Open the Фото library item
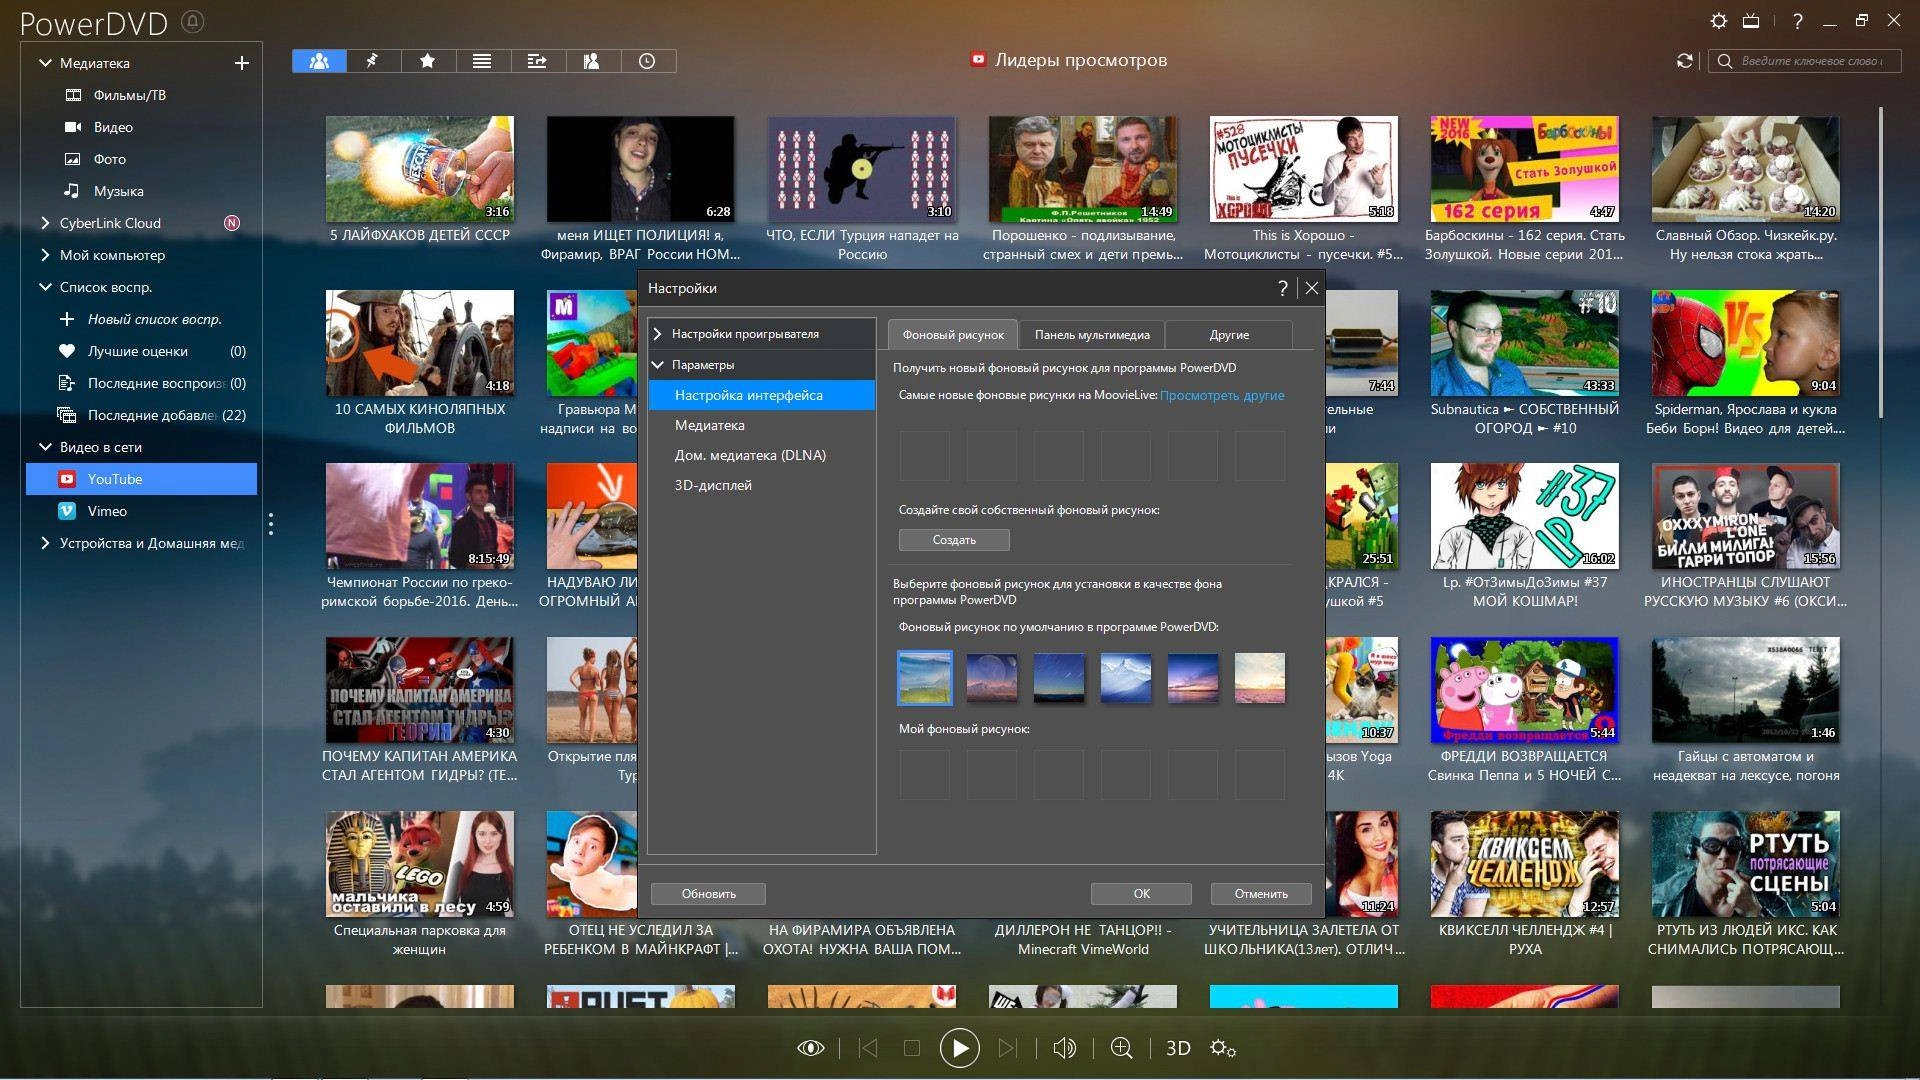 [109, 159]
